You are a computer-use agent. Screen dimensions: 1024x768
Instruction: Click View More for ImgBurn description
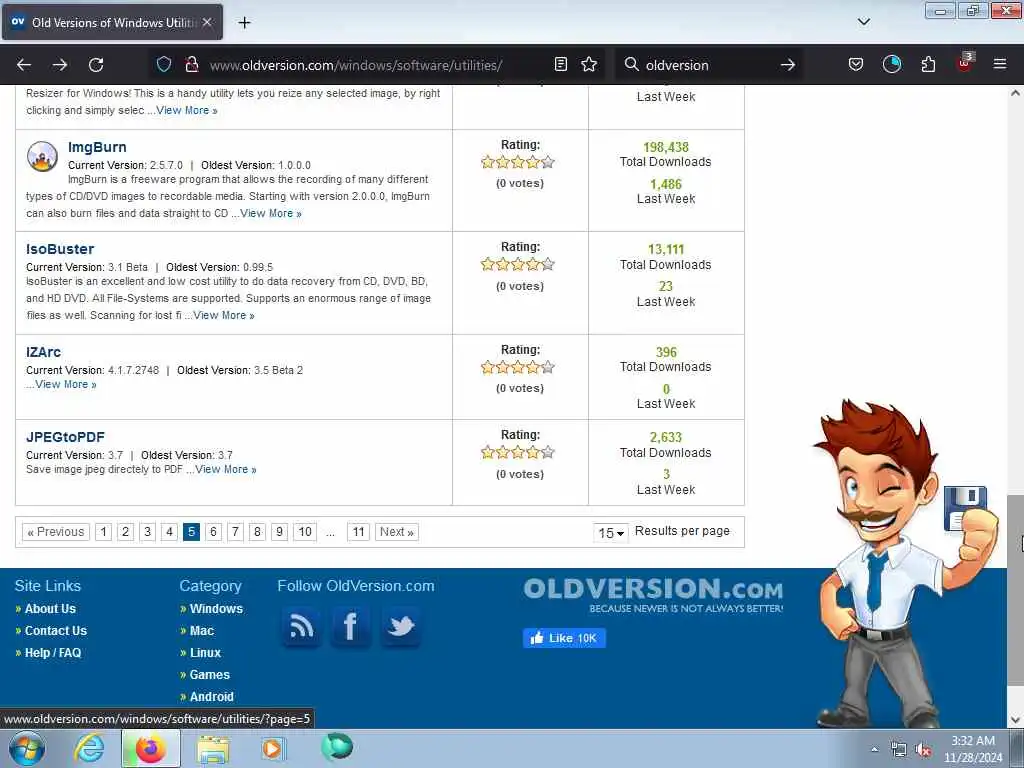coord(271,213)
